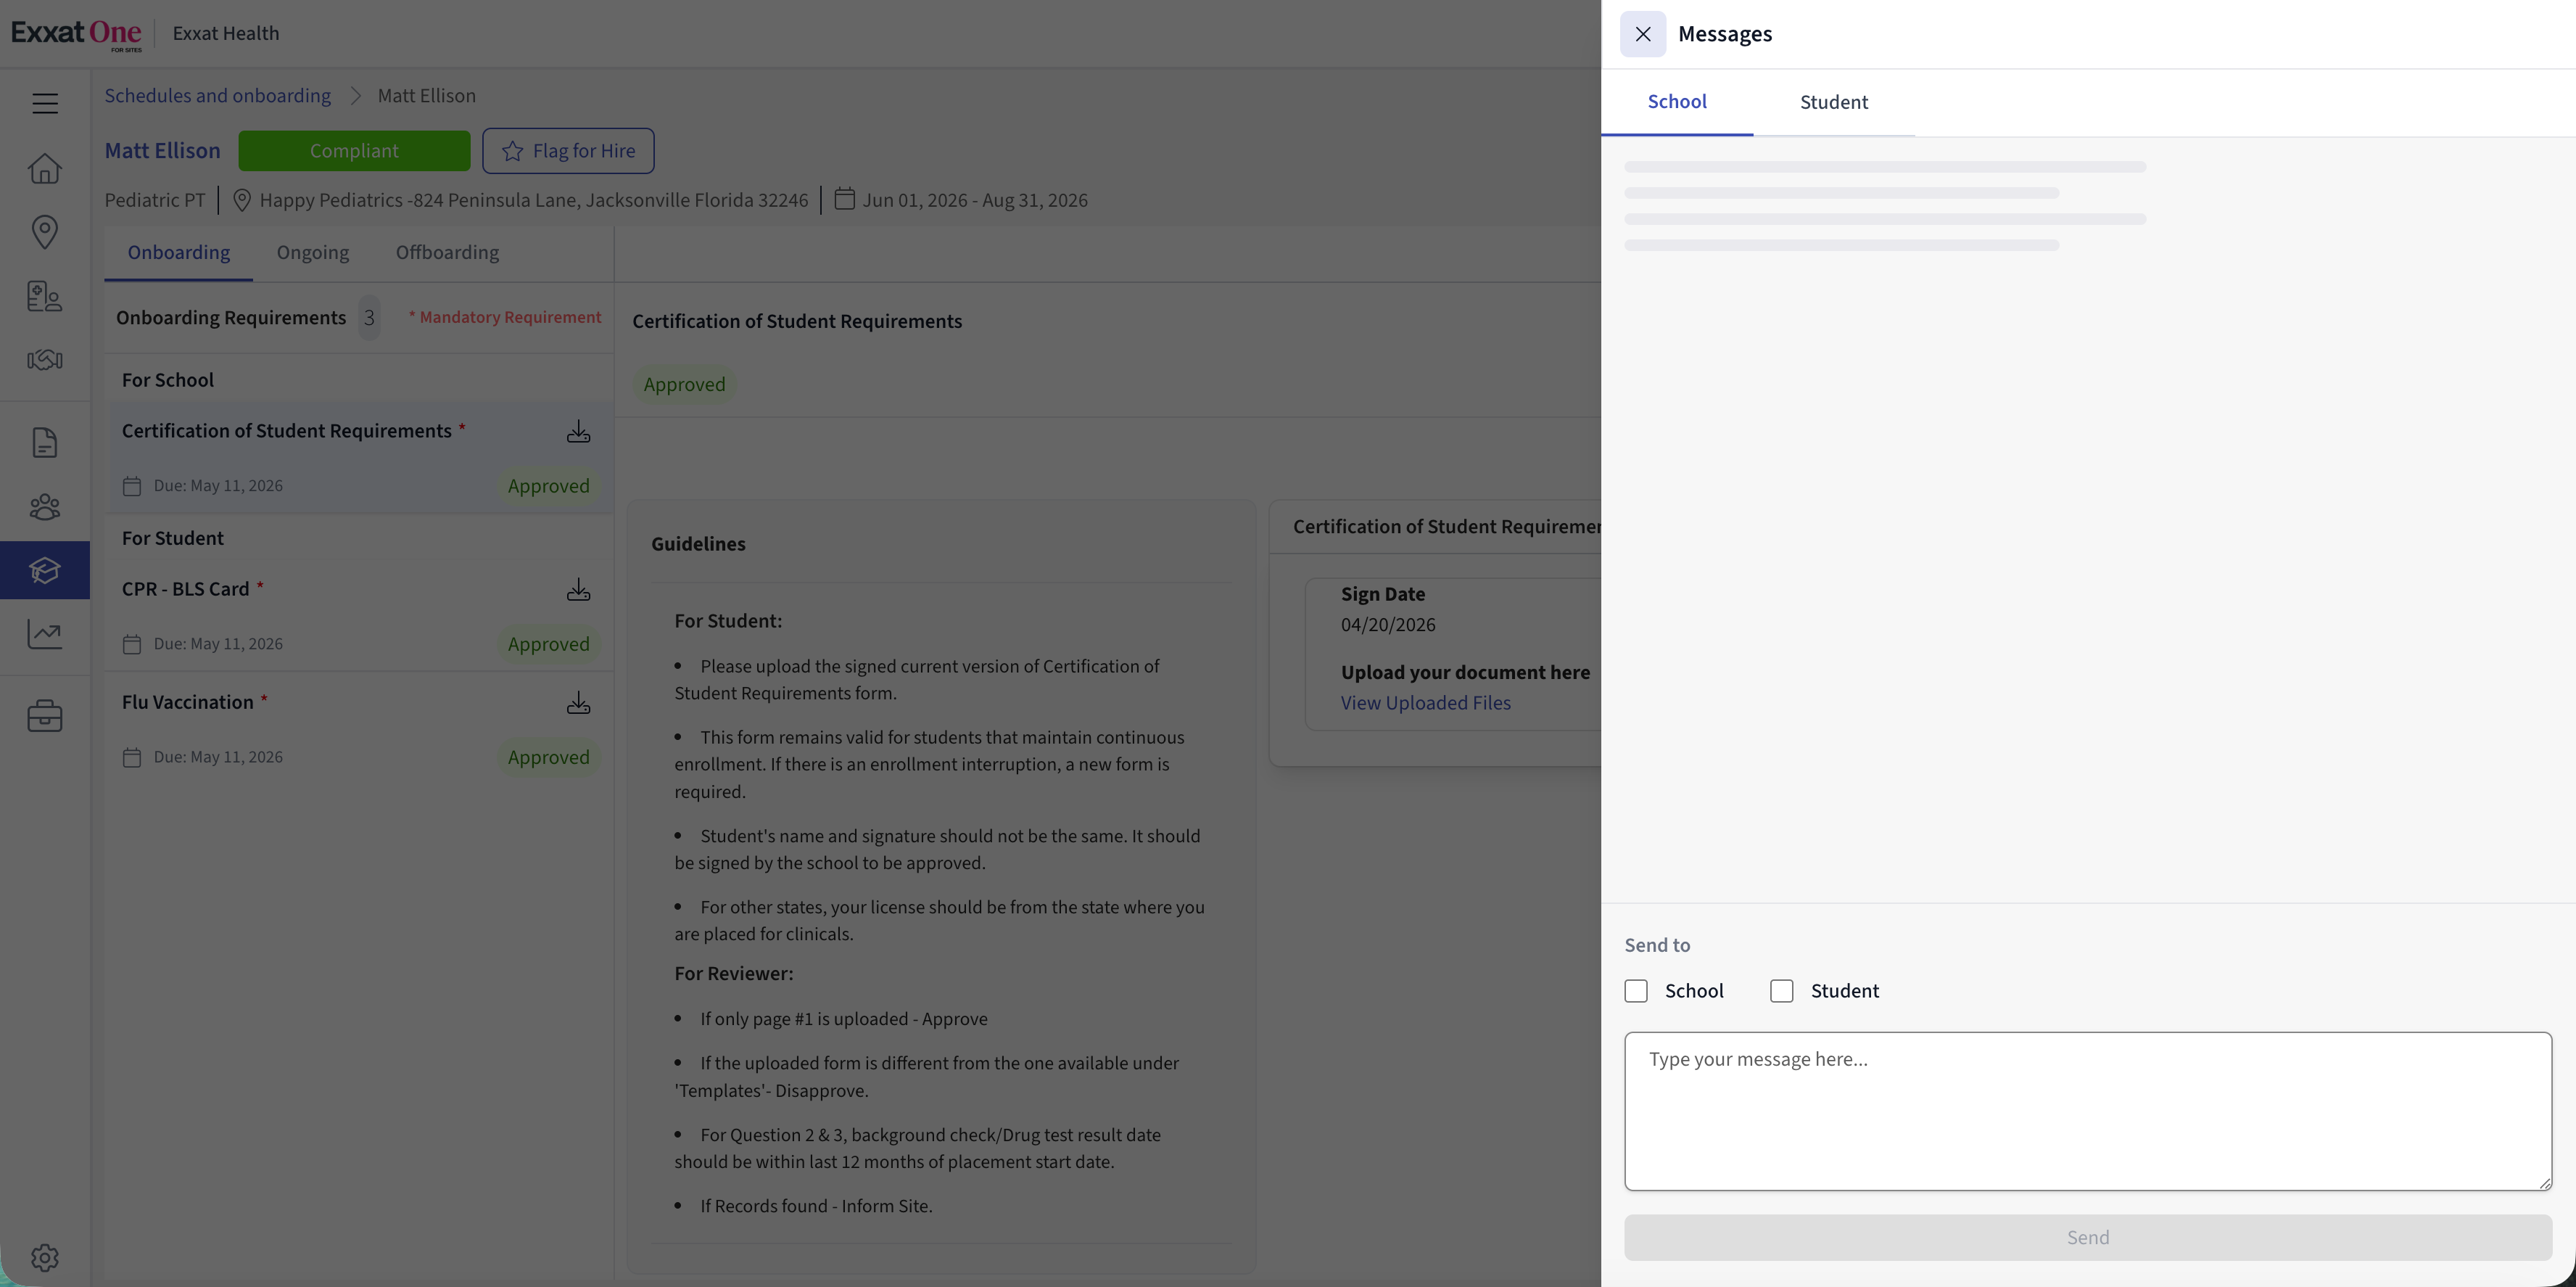Screen dimensions: 2576x1287
Task: Open the building and person sidebar icon
Action: 45,296
